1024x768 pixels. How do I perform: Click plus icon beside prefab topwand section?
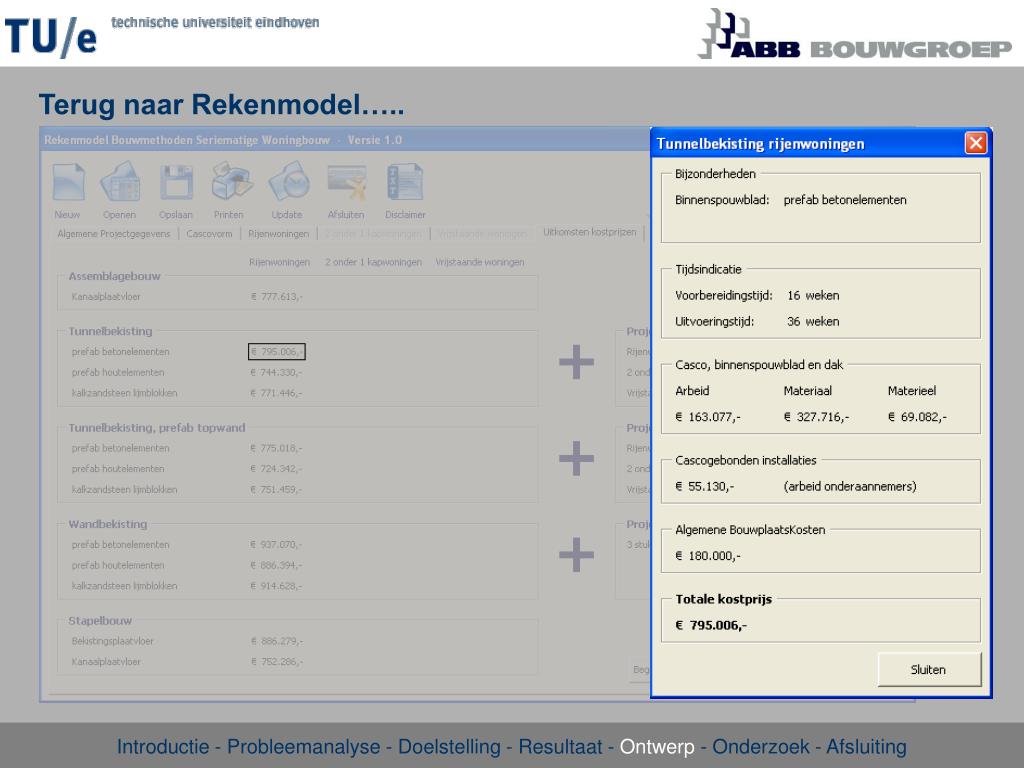coord(576,459)
